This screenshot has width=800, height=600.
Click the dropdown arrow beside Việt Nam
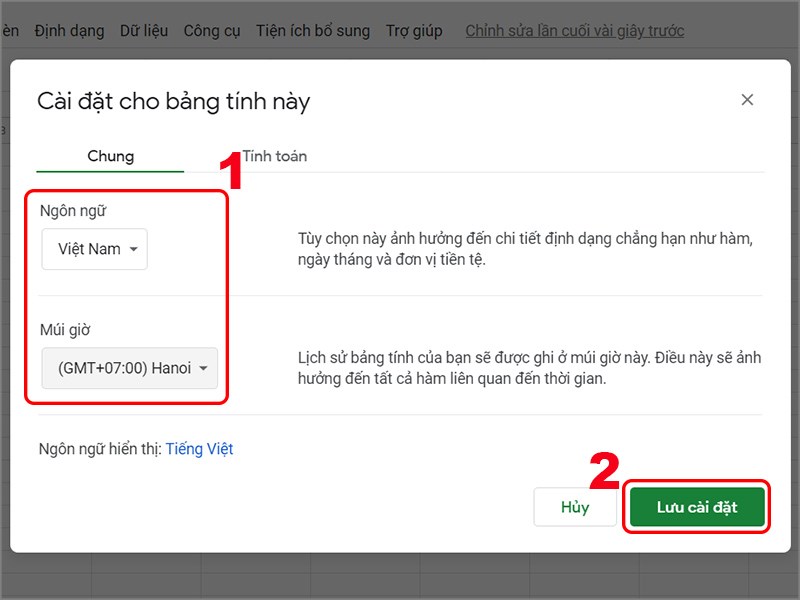point(132,249)
